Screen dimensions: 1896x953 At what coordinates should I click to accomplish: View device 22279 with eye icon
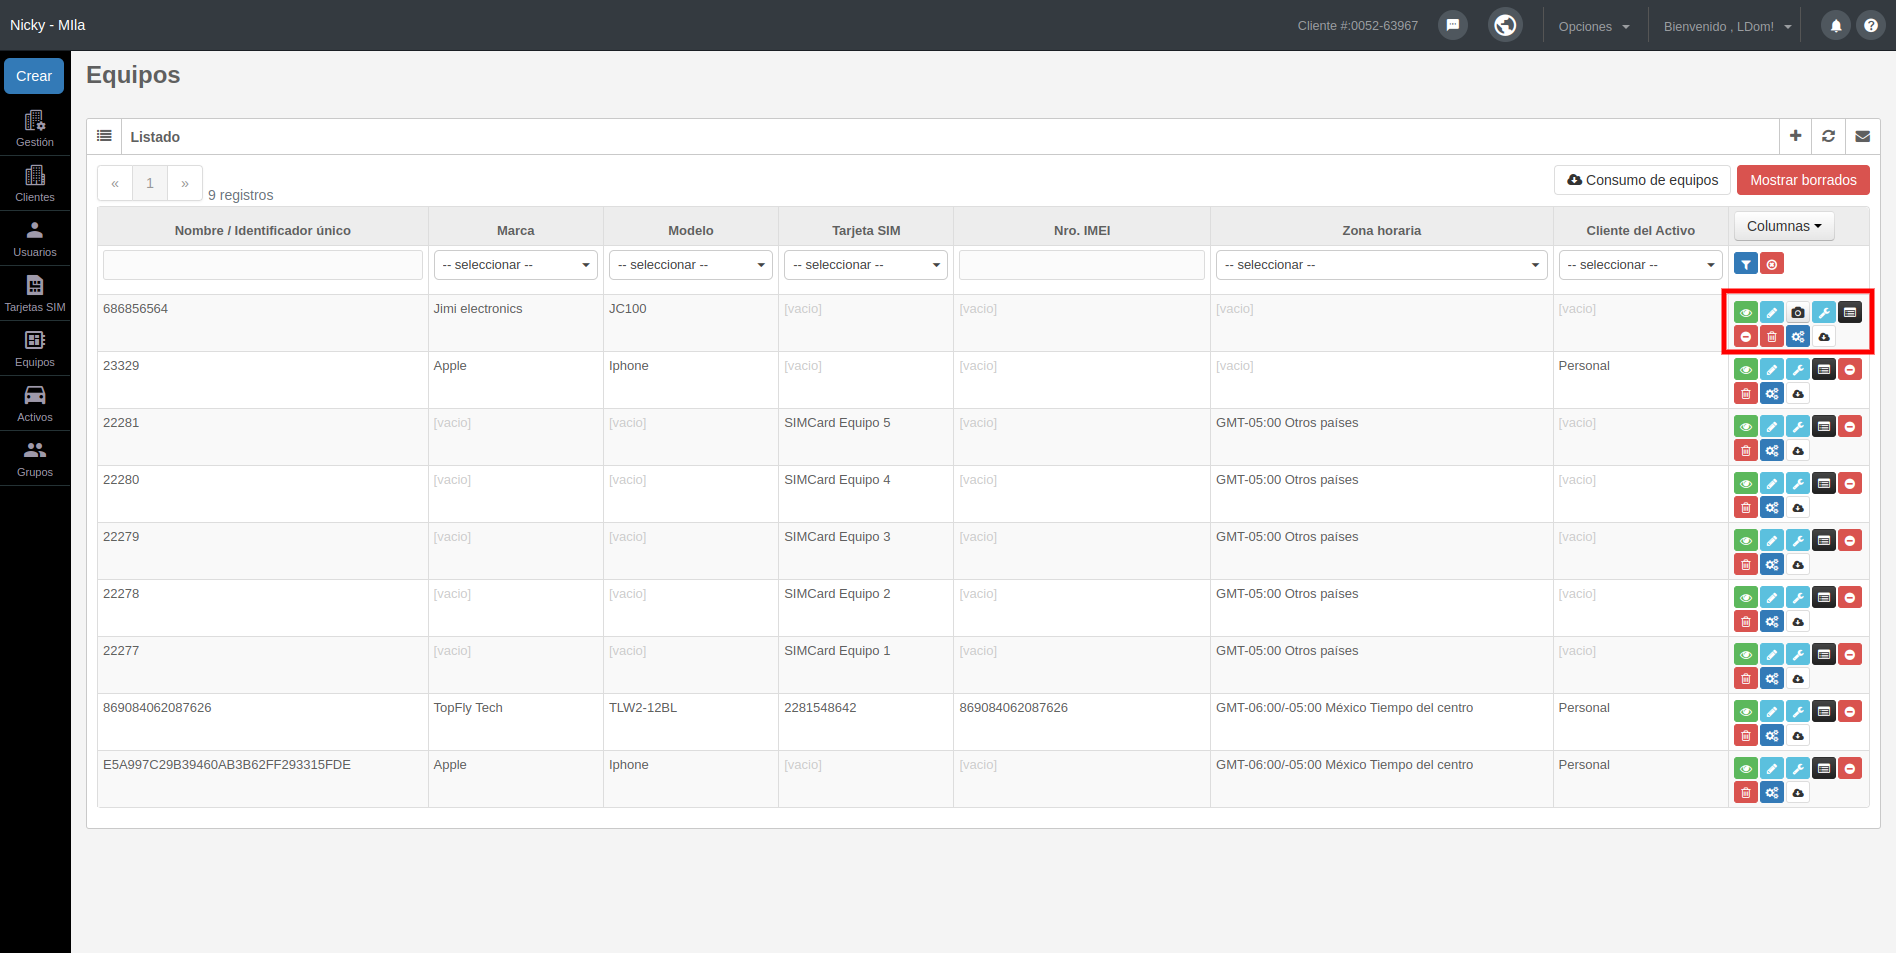[x=1746, y=540]
